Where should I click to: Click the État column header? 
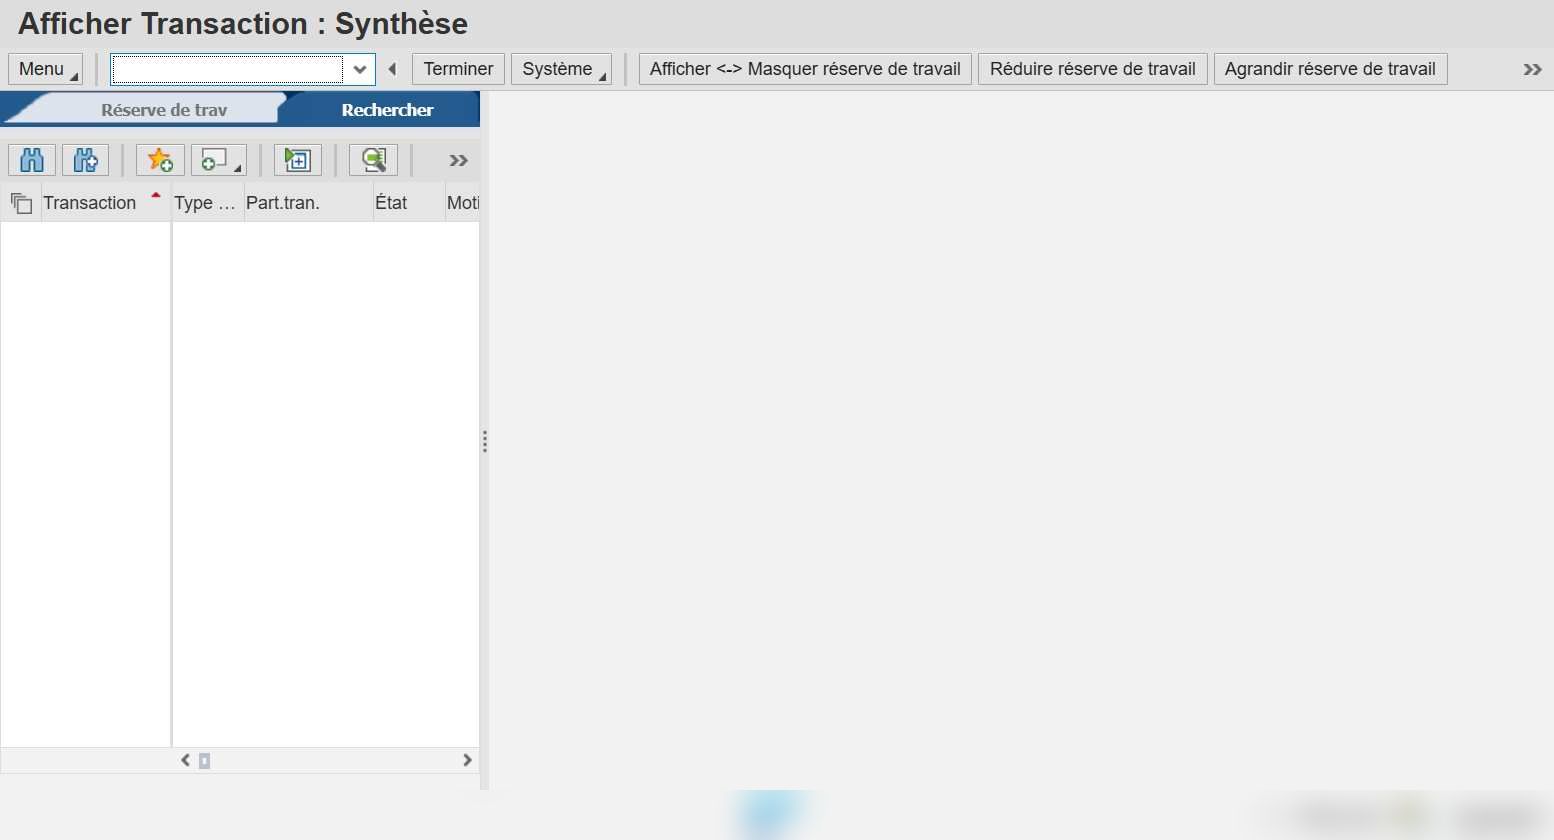pyautogui.click(x=409, y=203)
